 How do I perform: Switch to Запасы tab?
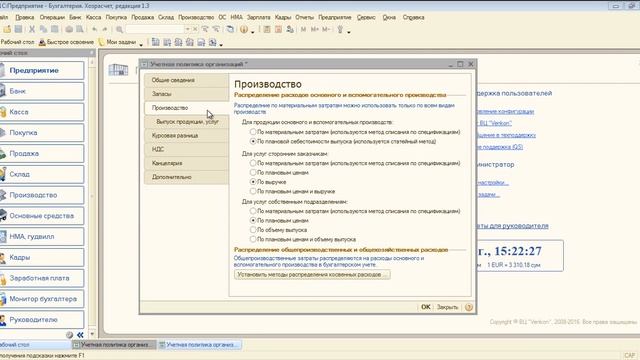186,94
